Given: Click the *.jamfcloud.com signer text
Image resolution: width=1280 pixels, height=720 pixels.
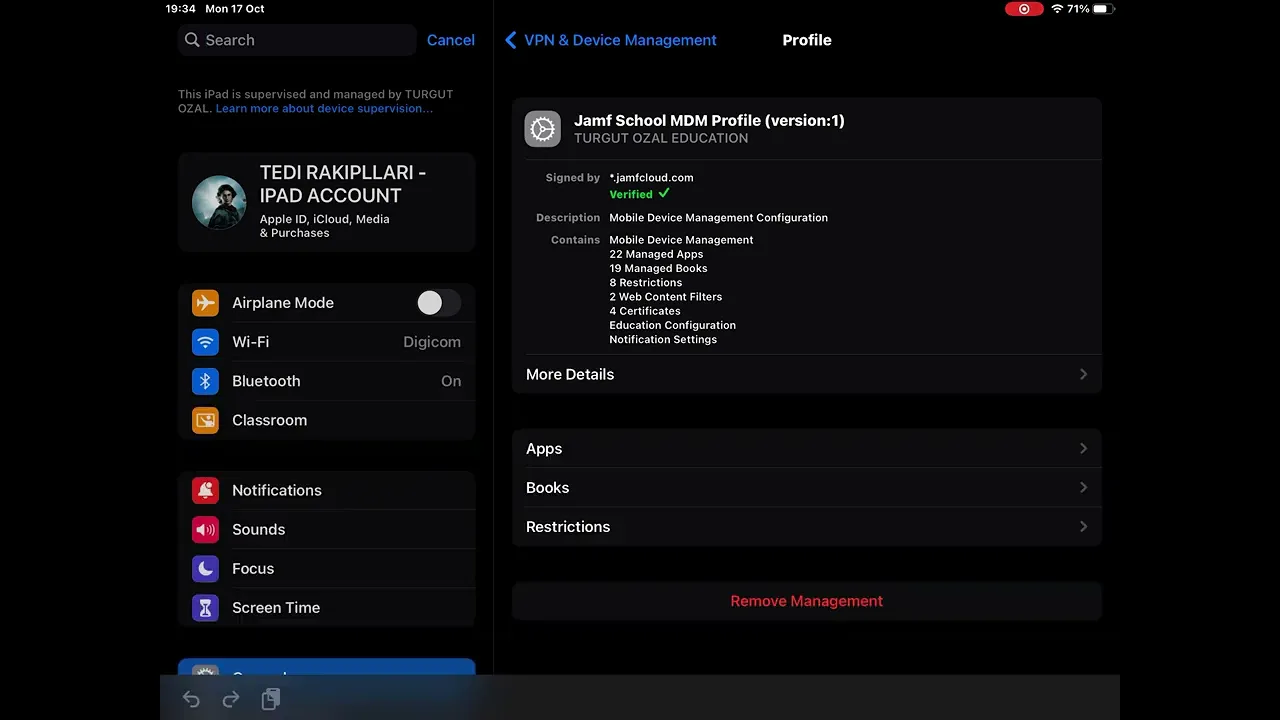Looking at the screenshot, I should [651, 177].
